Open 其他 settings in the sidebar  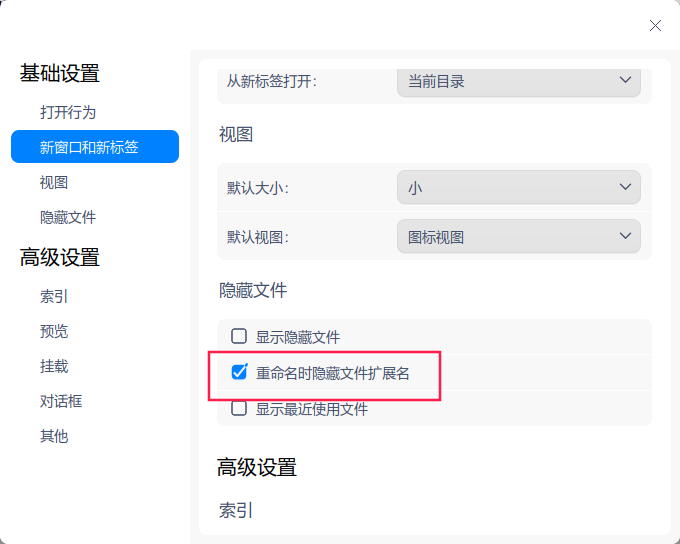click(54, 436)
